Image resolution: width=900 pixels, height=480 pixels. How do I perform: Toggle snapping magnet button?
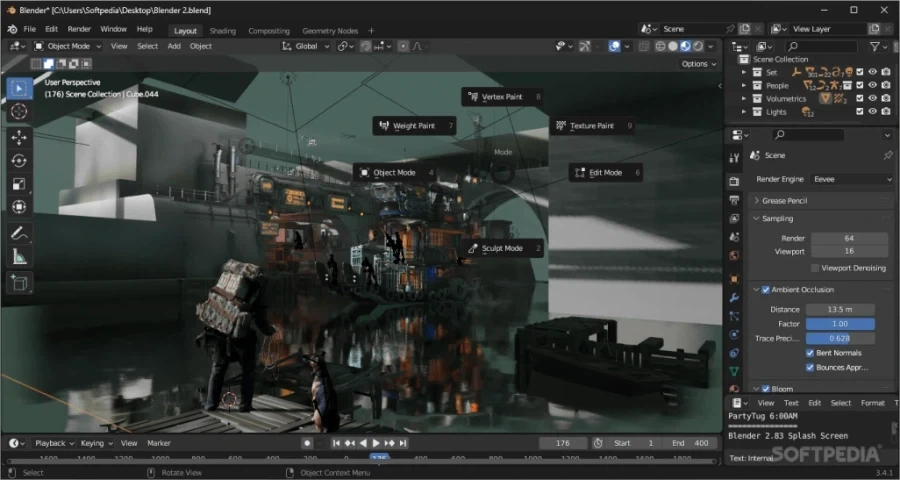(x=365, y=47)
